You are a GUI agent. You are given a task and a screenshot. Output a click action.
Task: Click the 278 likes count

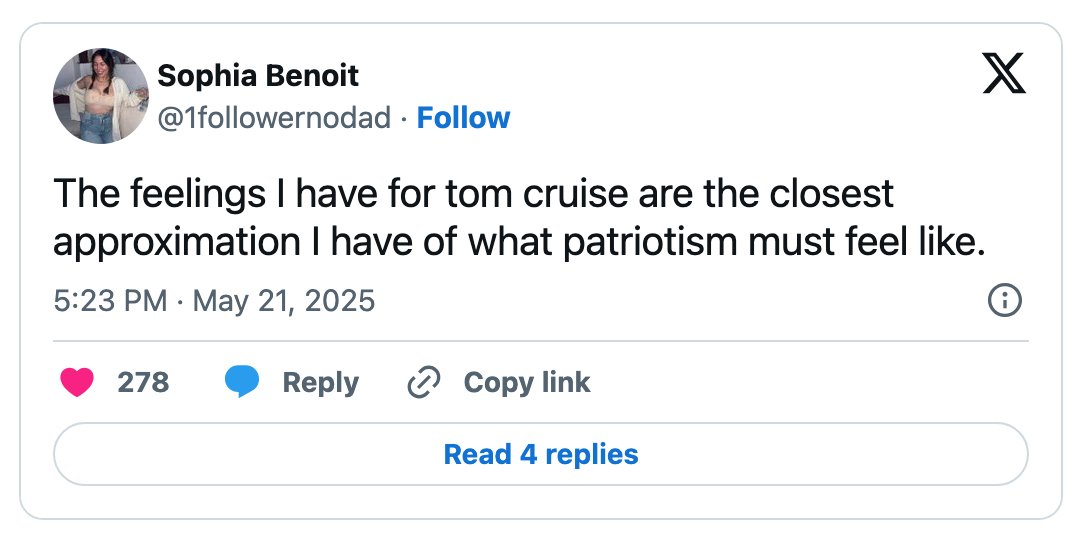143,382
